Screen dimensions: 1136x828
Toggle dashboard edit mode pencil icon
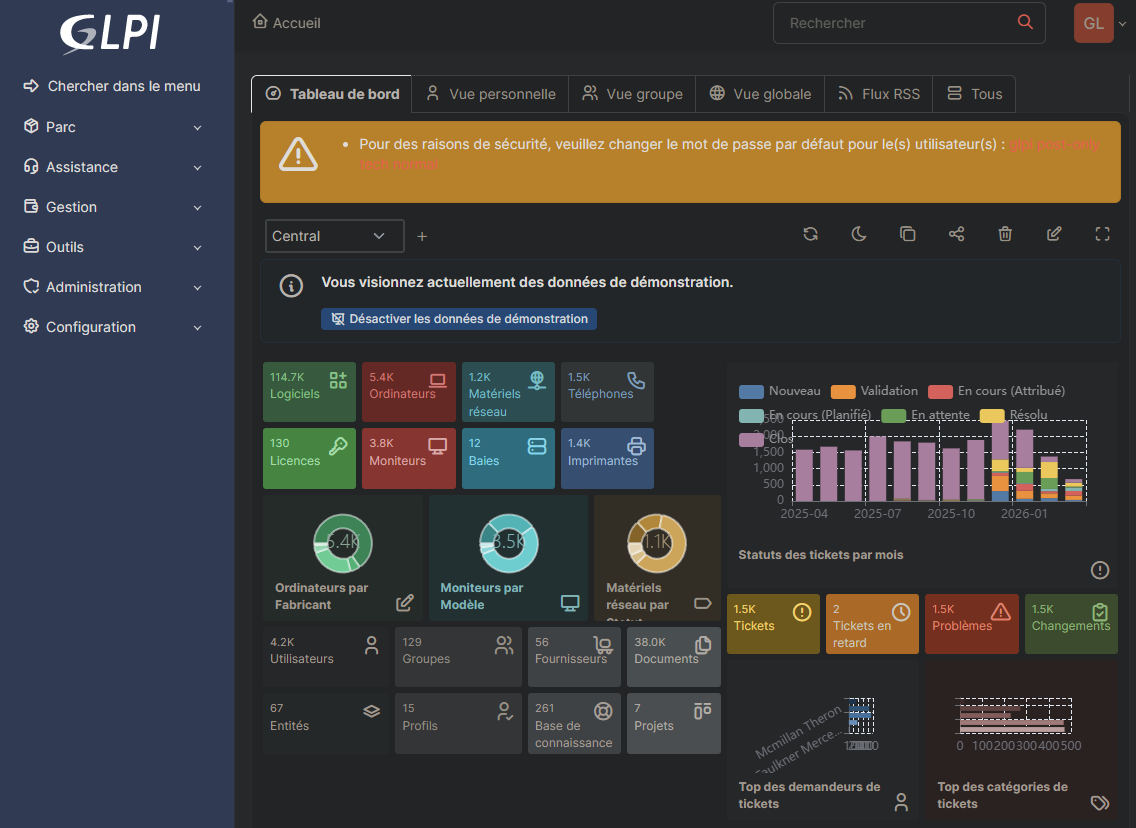pyautogui.click(x=1054, y=234)
